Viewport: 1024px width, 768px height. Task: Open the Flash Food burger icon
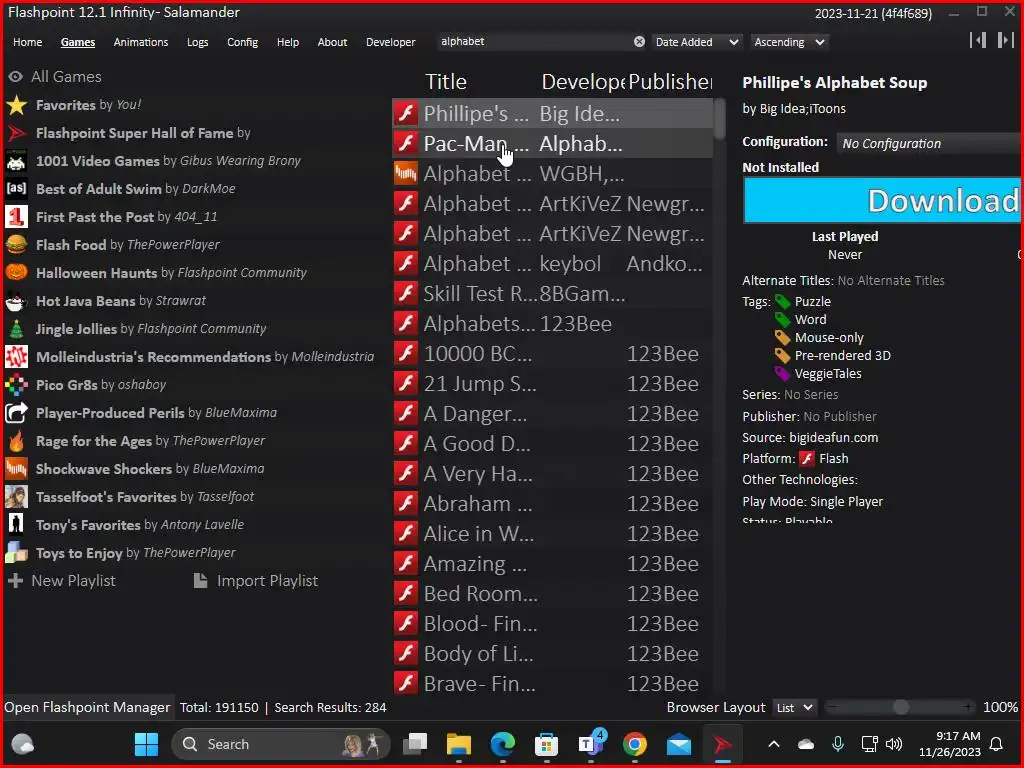[16, 245]
